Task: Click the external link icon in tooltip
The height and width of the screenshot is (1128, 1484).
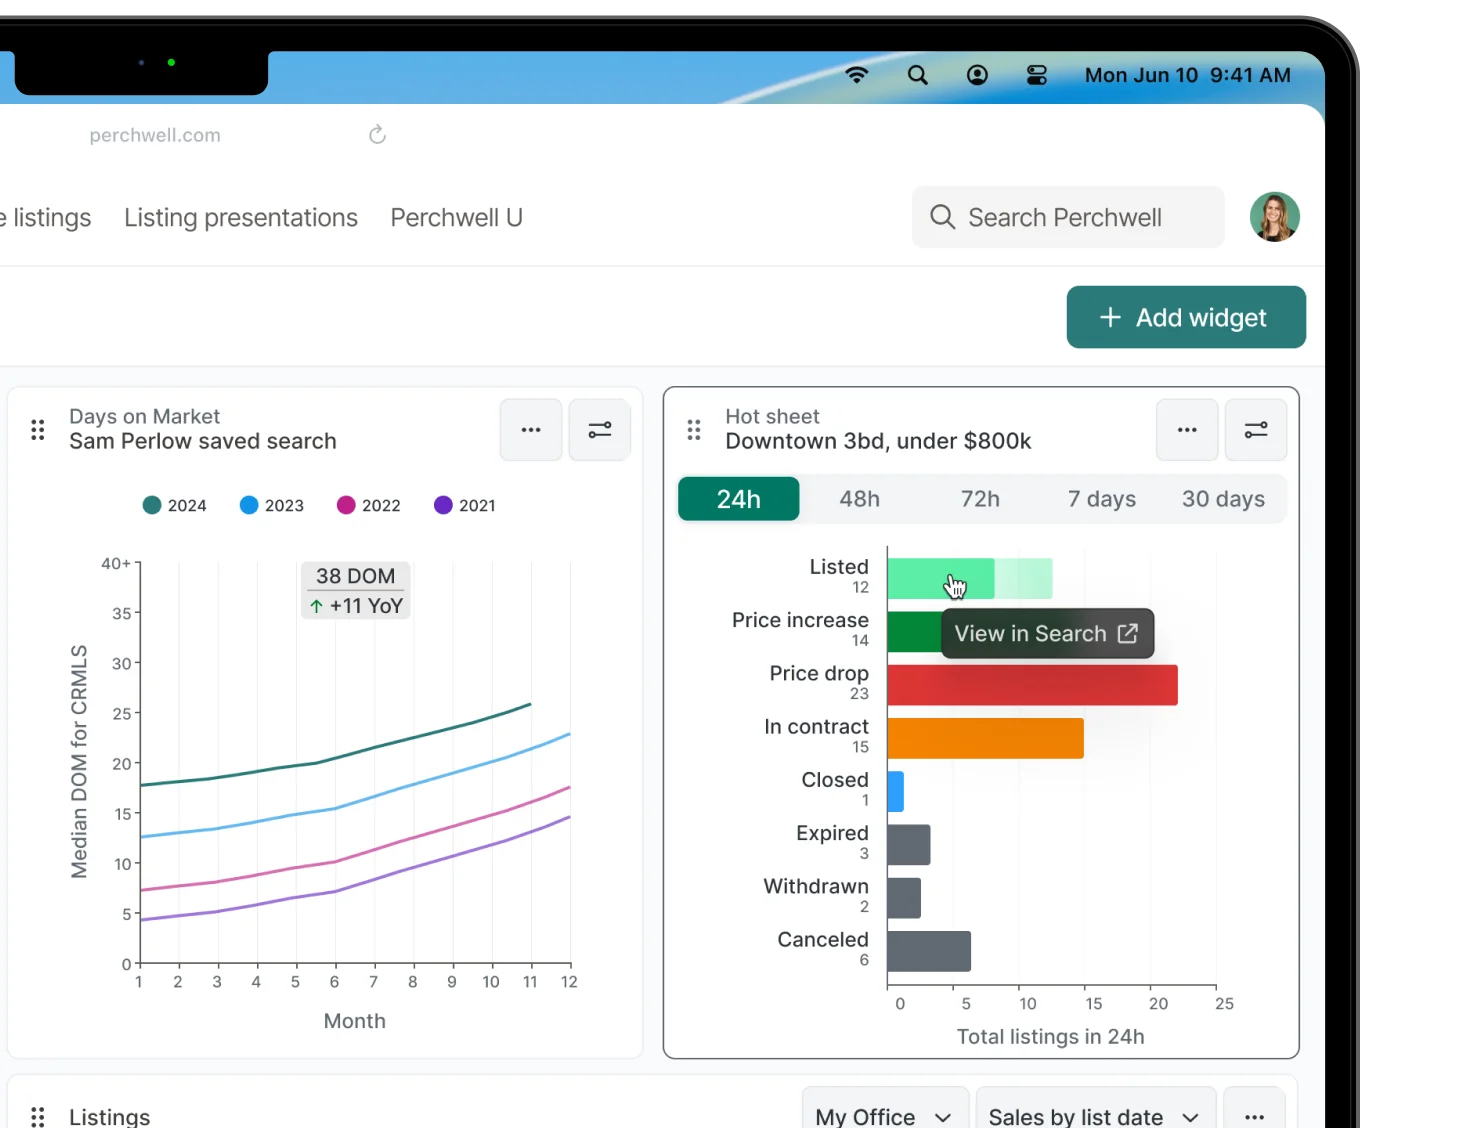Action: [x=1128, y=633]
